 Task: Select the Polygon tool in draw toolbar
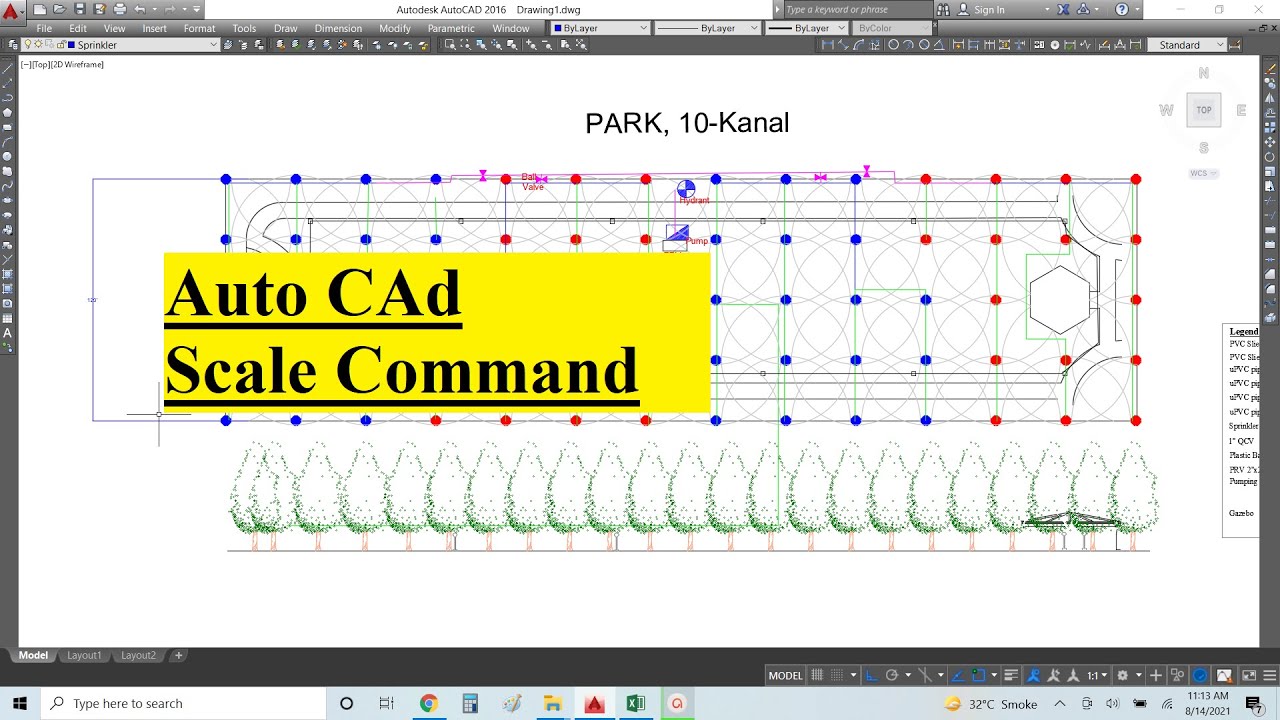point(8,112)
